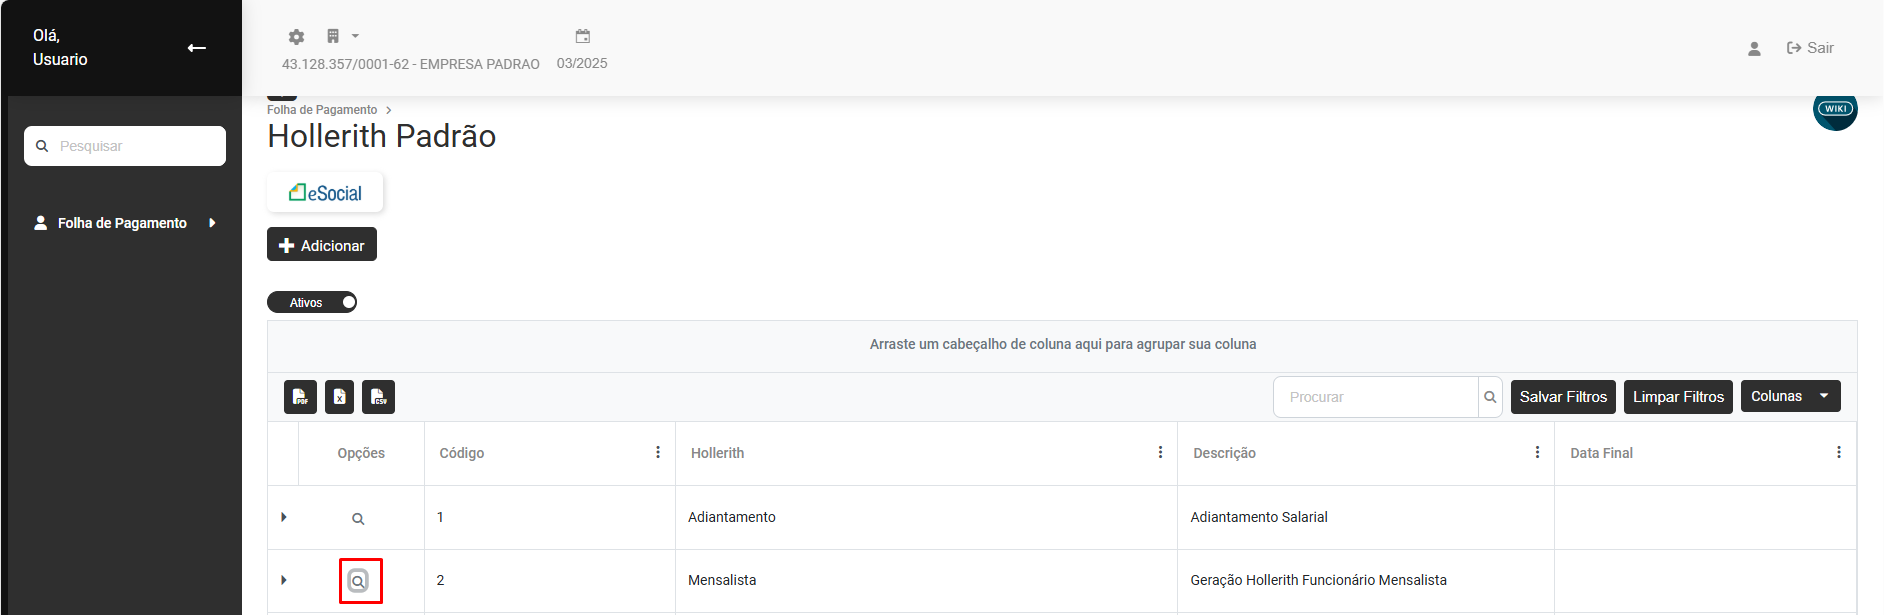Collapse sidebar with the left arrow
The height and width of the screenshot is (615, 1884).
pyautogui.click(x=197, y=48)
